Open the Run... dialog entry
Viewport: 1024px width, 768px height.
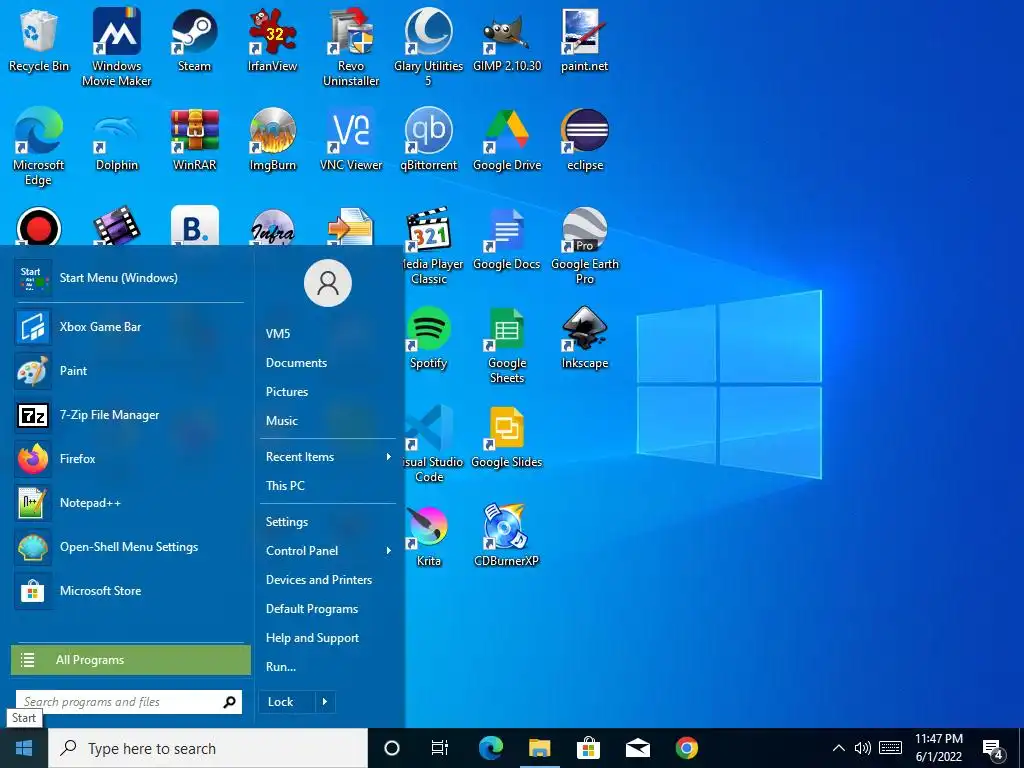coord(328,667)
